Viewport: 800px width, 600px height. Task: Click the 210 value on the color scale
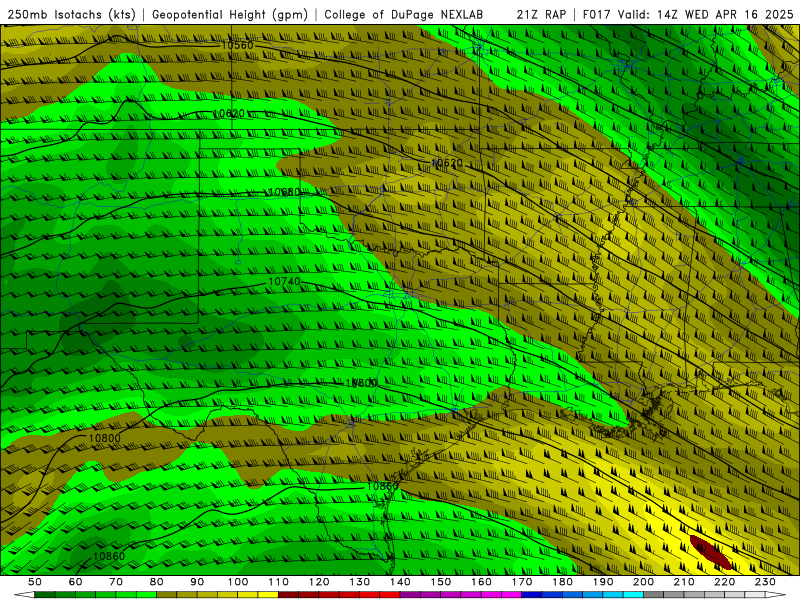[x=684, y=582]
